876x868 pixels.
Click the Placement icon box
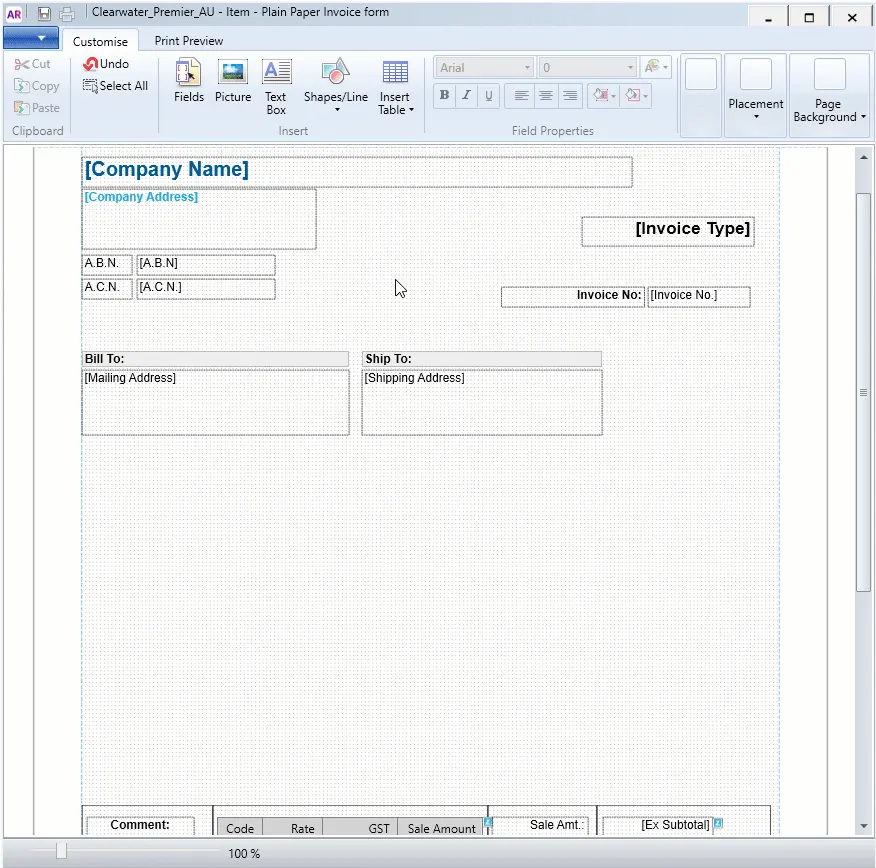pyautogui.click(x=756, y=74)
